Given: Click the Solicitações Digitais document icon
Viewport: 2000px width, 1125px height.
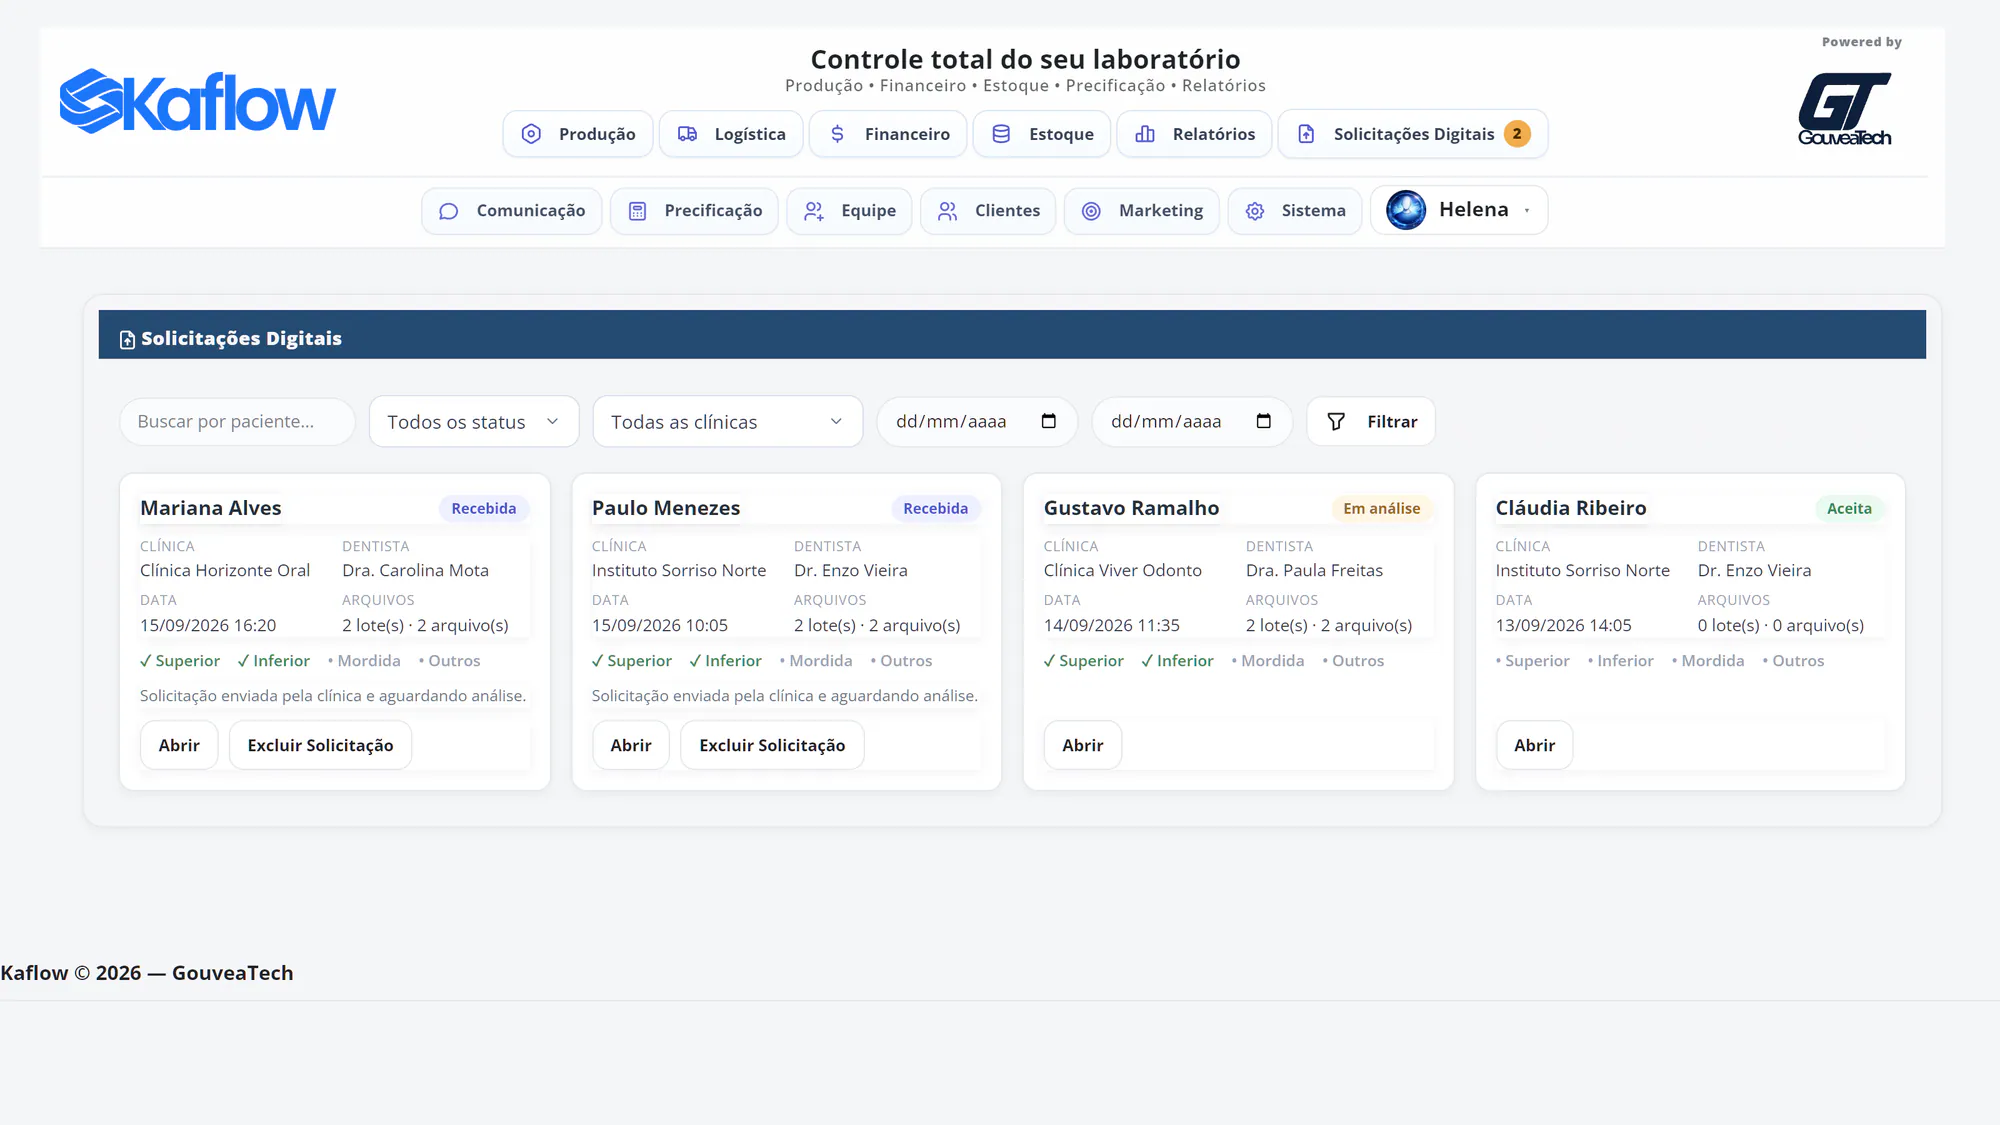Looking at the screenshot, I should click(1306, 134).
